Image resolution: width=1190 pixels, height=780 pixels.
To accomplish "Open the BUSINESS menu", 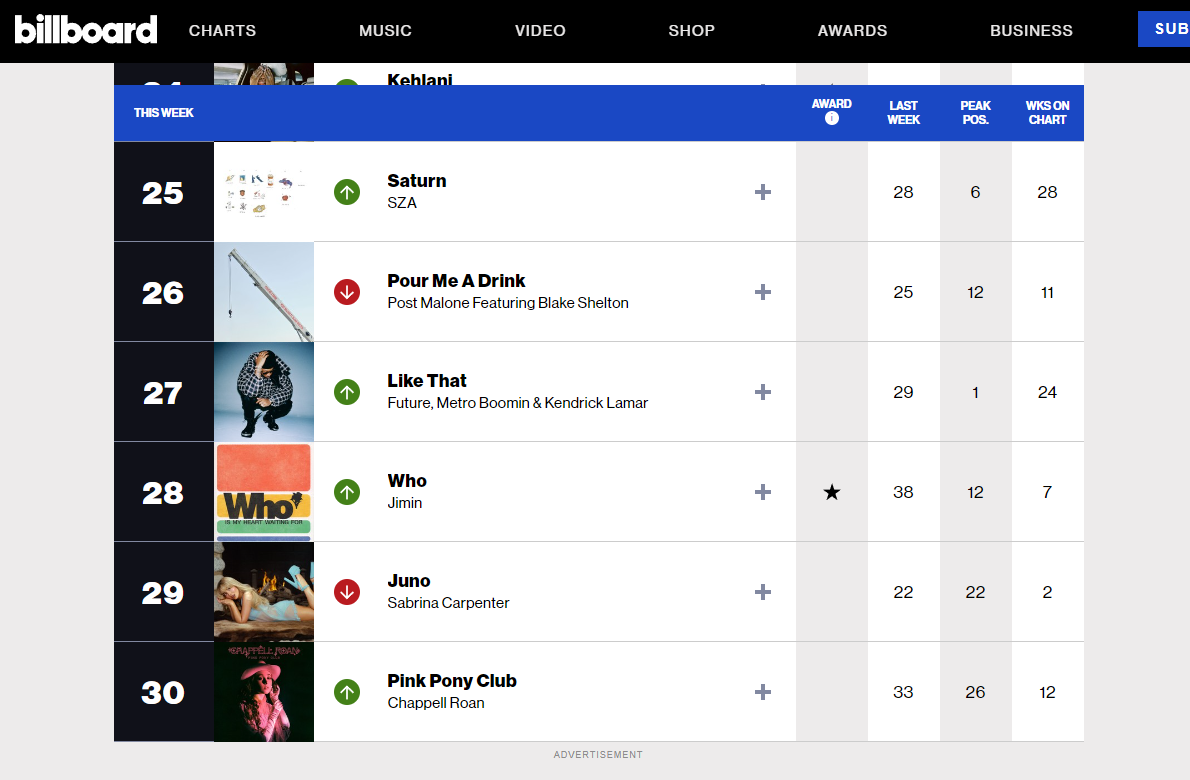I will coord(1031,30).
